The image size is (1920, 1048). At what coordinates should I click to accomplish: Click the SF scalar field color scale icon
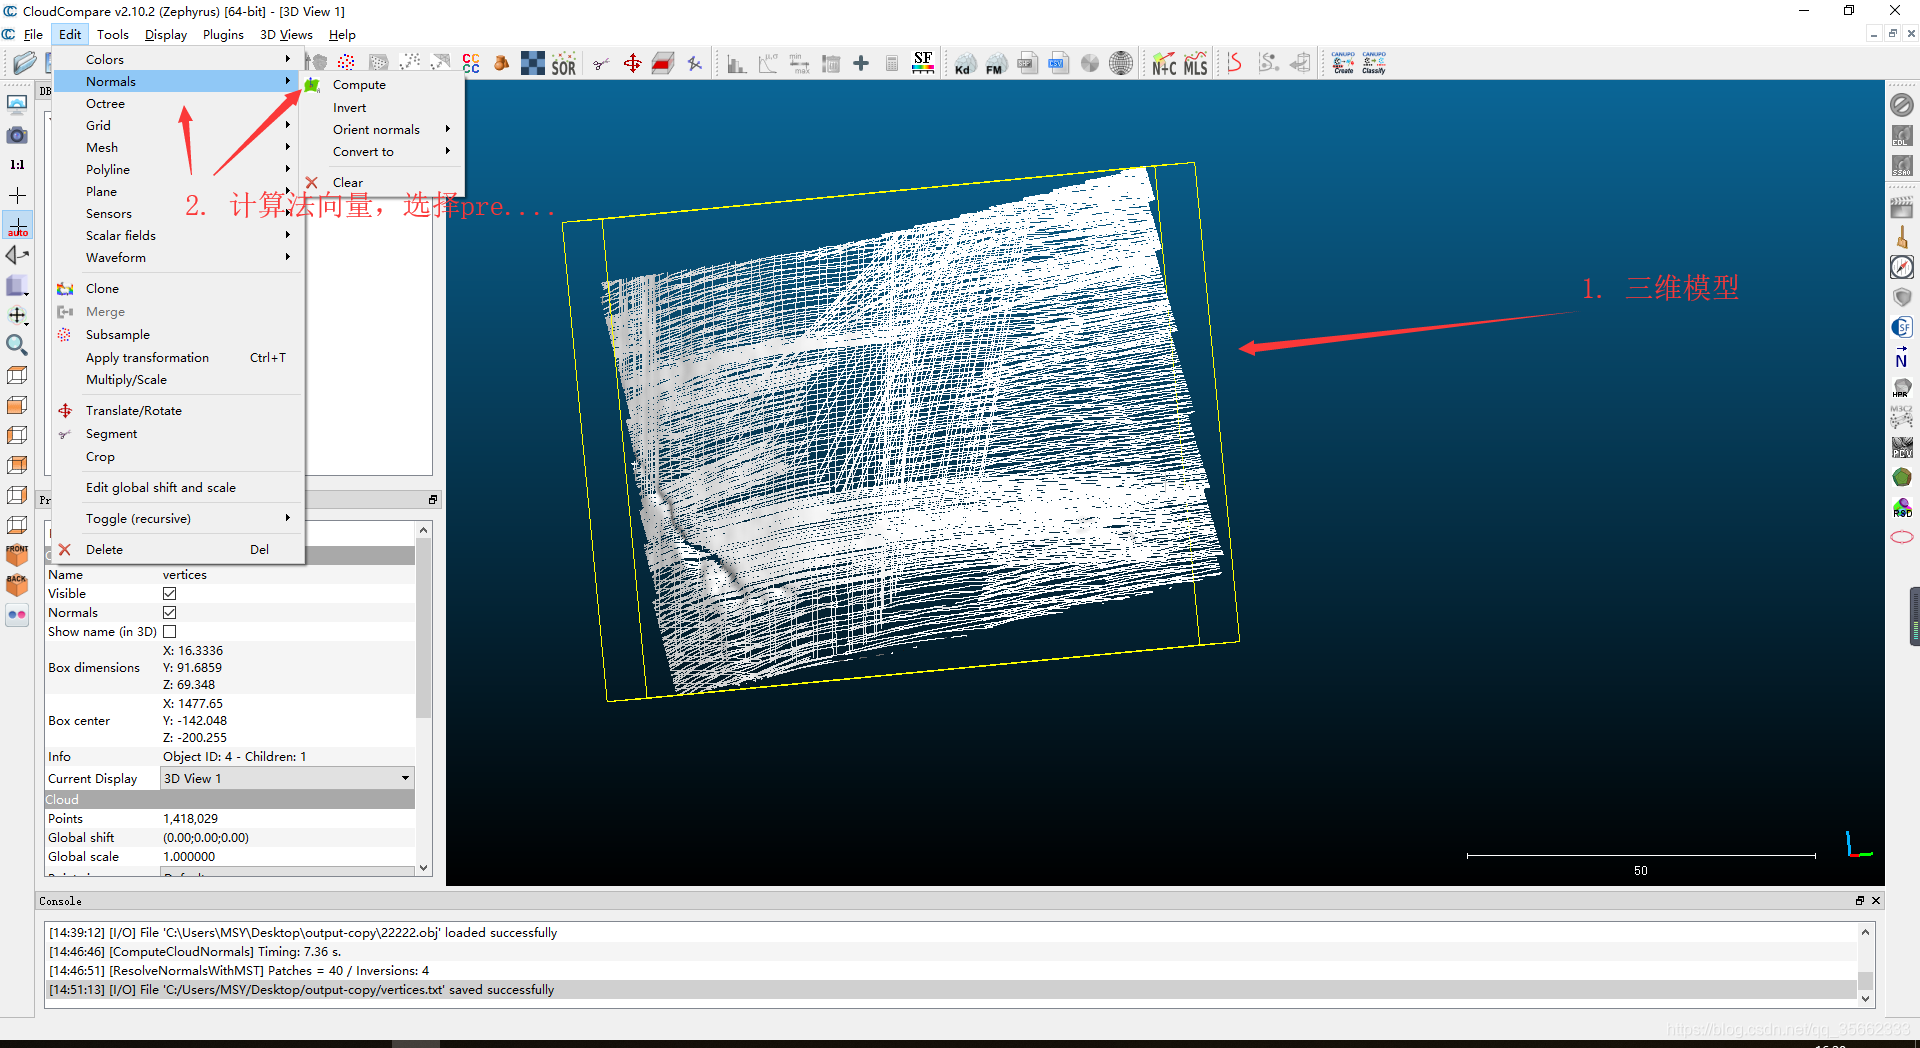923,64
